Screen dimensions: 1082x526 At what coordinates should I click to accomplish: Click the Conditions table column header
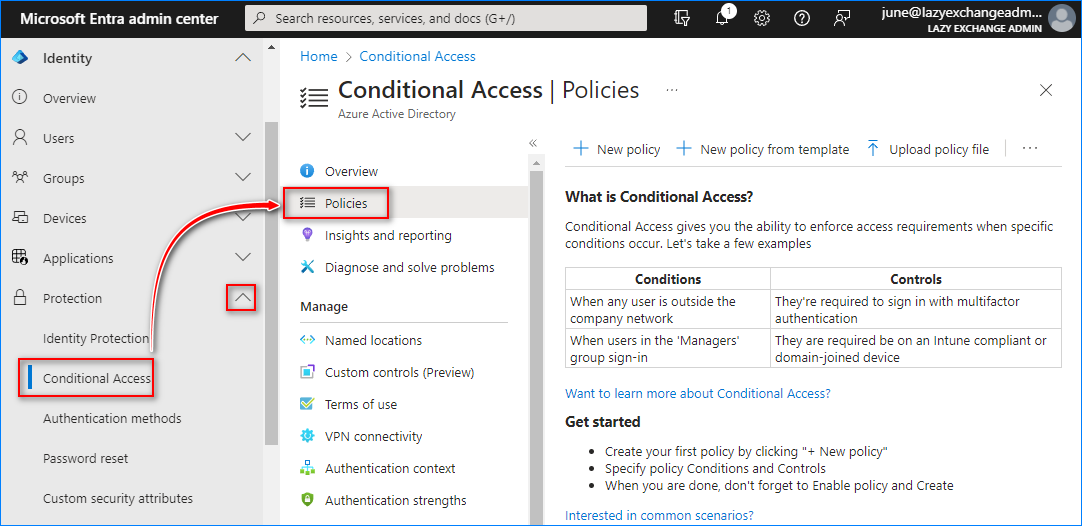click(x=668, y=280)
